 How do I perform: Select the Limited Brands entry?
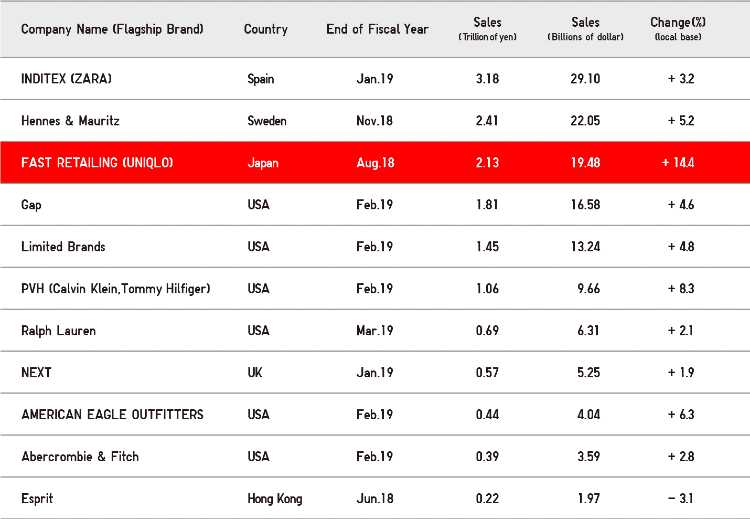click(x=63, y=247)
